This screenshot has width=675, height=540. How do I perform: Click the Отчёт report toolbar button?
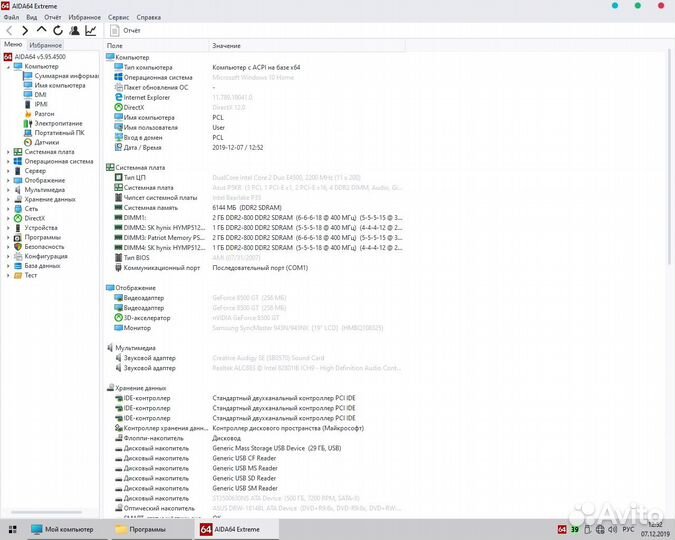[125, 31]
